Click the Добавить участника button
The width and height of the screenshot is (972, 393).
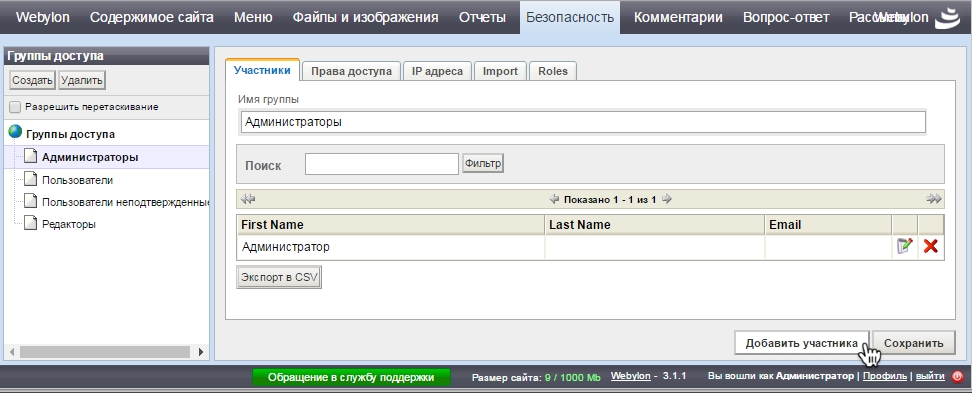coord(802,343)
